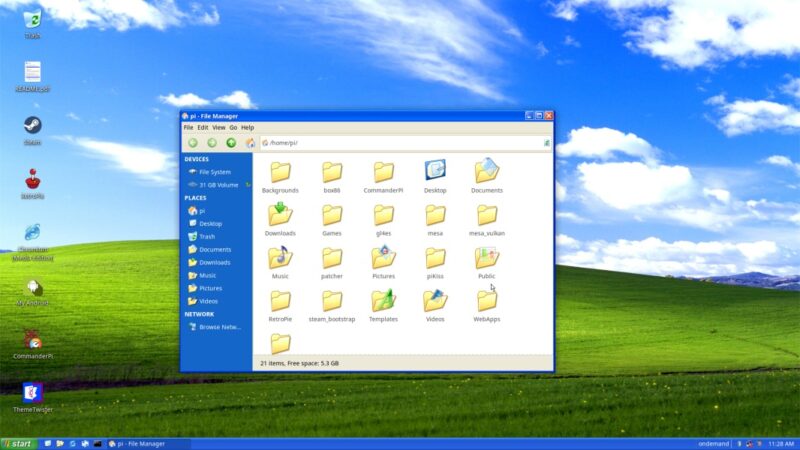Open the File menu
The height and width of the screenshot is (450, 800).
click(188, 128)
